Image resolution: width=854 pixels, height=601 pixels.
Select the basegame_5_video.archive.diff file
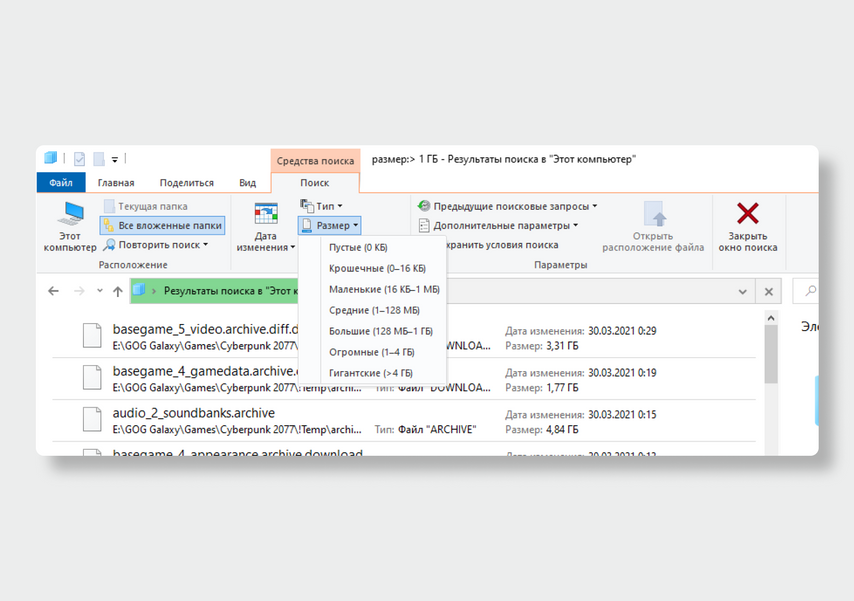tap(404, 337)
